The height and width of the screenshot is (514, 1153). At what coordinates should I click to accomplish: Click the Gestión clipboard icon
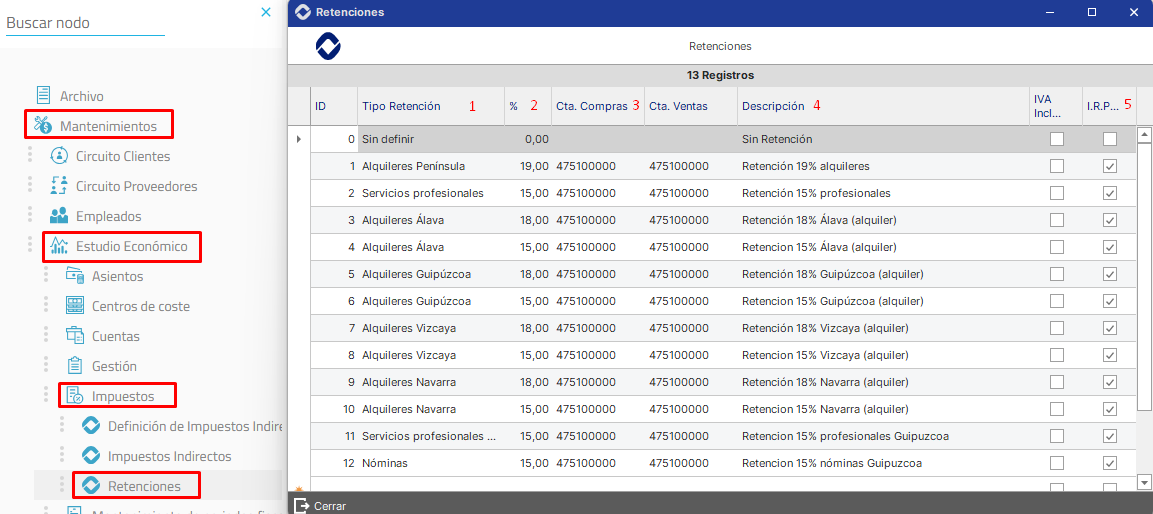pos(75,365)
